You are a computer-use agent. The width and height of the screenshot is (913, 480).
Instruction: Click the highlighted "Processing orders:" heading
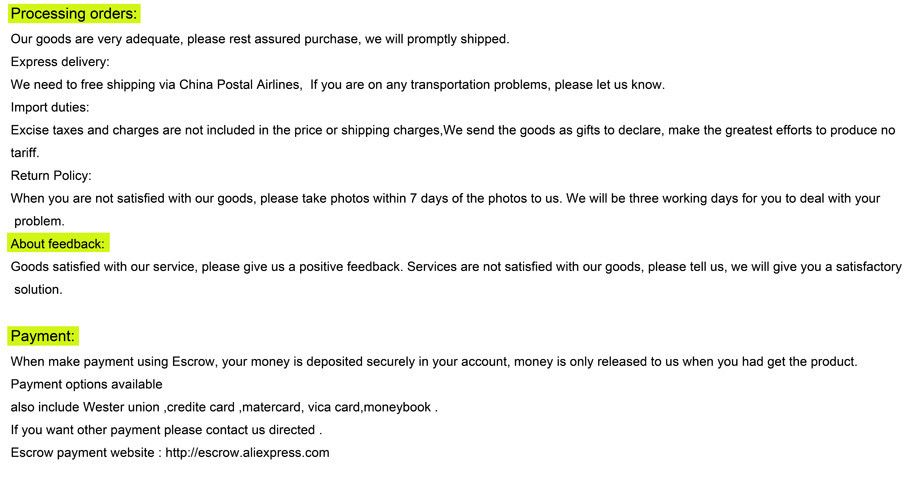[74, 14]
